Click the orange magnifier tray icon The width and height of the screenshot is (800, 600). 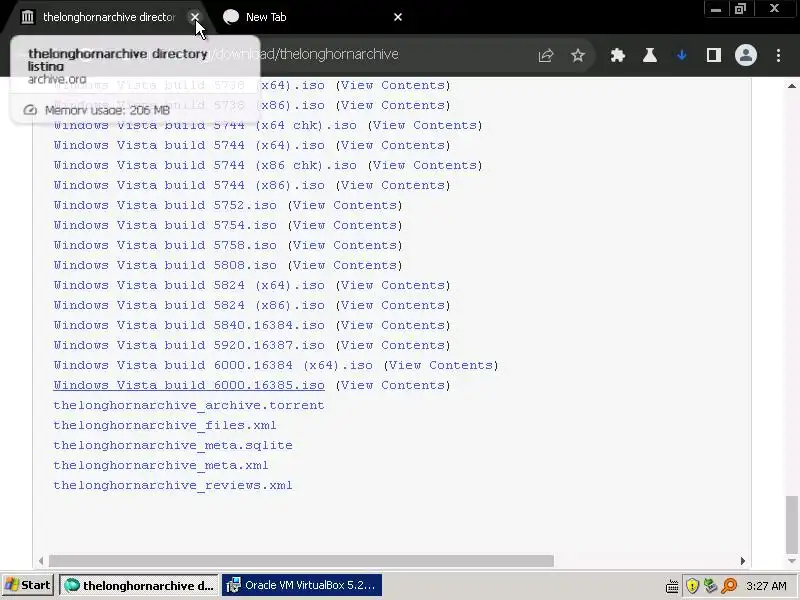click(x=730, y=586)
